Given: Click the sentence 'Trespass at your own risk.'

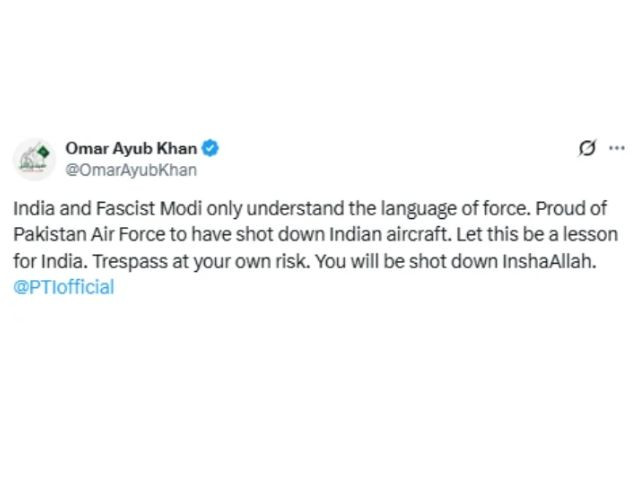Looking at the screenshot, I should coord(202,261).
